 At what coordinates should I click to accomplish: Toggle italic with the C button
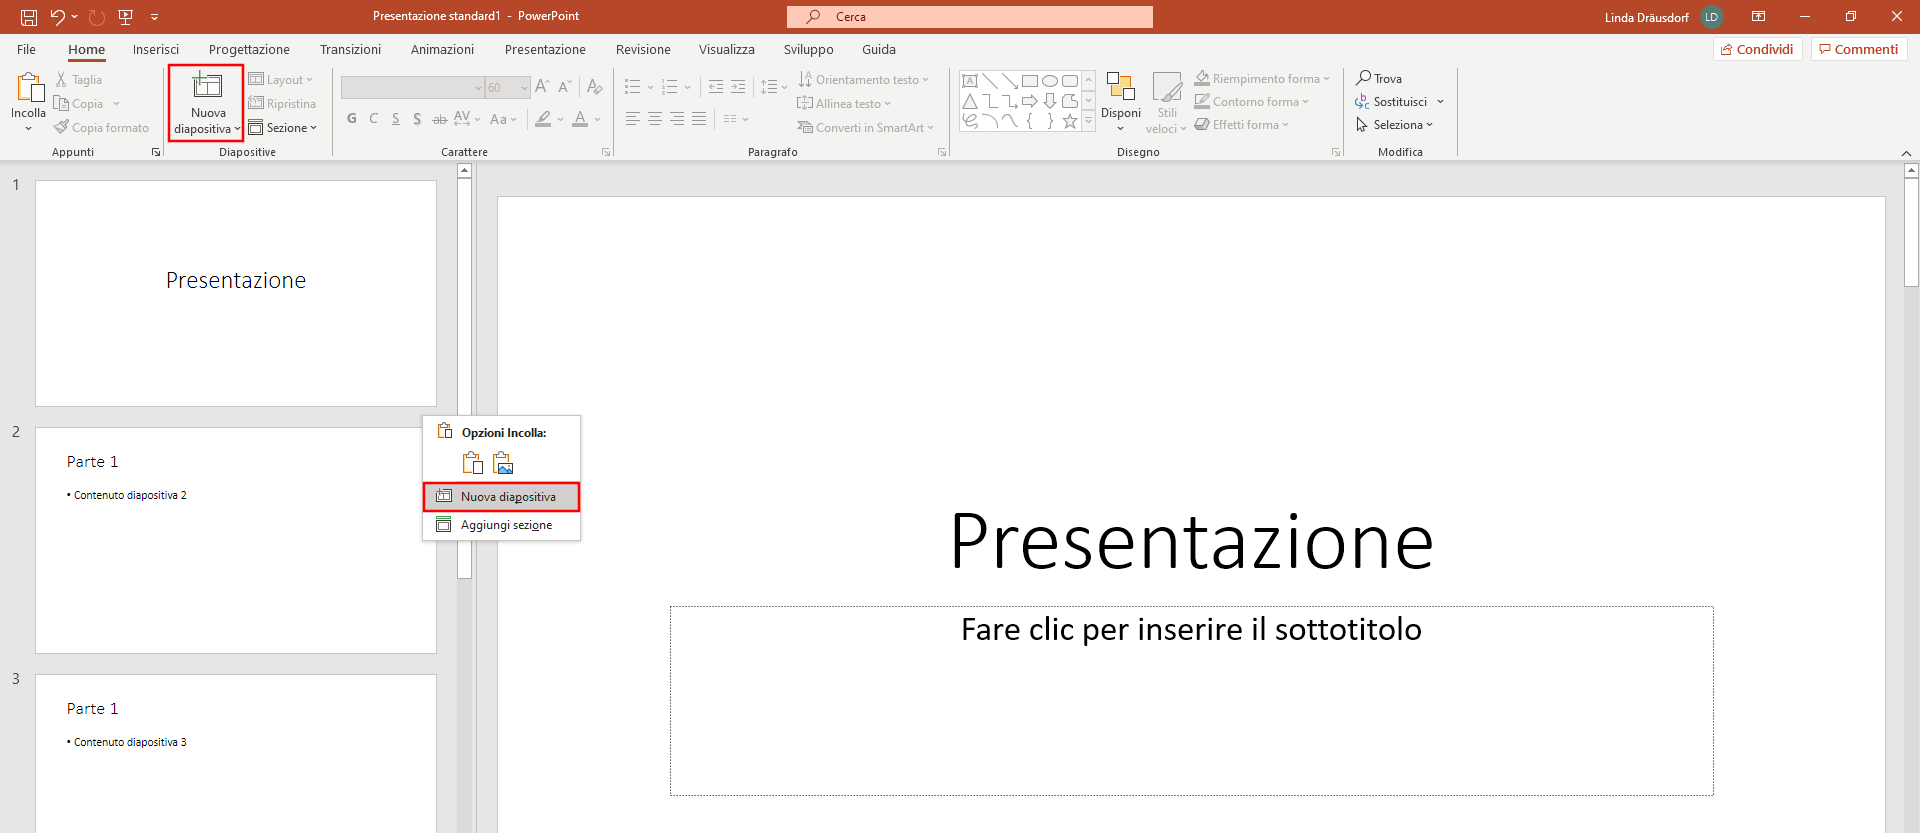(374, 118)
